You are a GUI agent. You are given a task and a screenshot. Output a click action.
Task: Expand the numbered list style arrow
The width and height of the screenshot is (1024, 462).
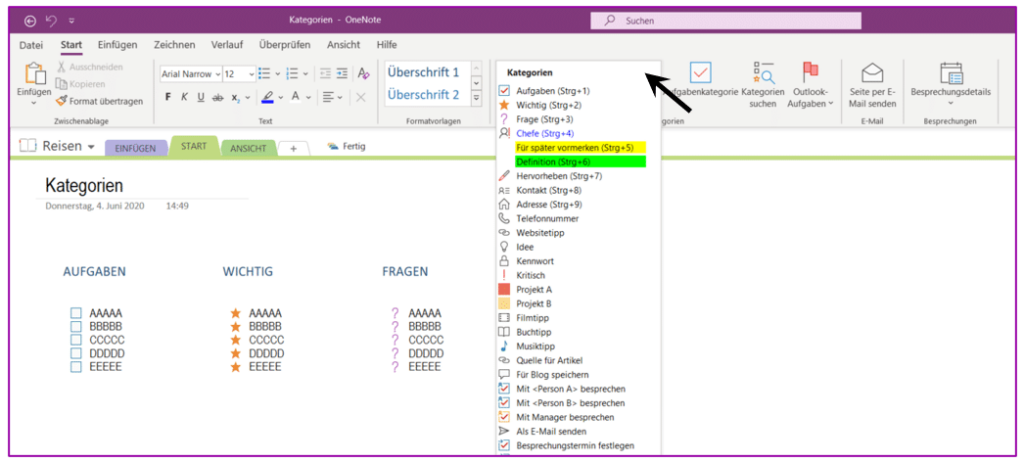(x=306, y=74)
